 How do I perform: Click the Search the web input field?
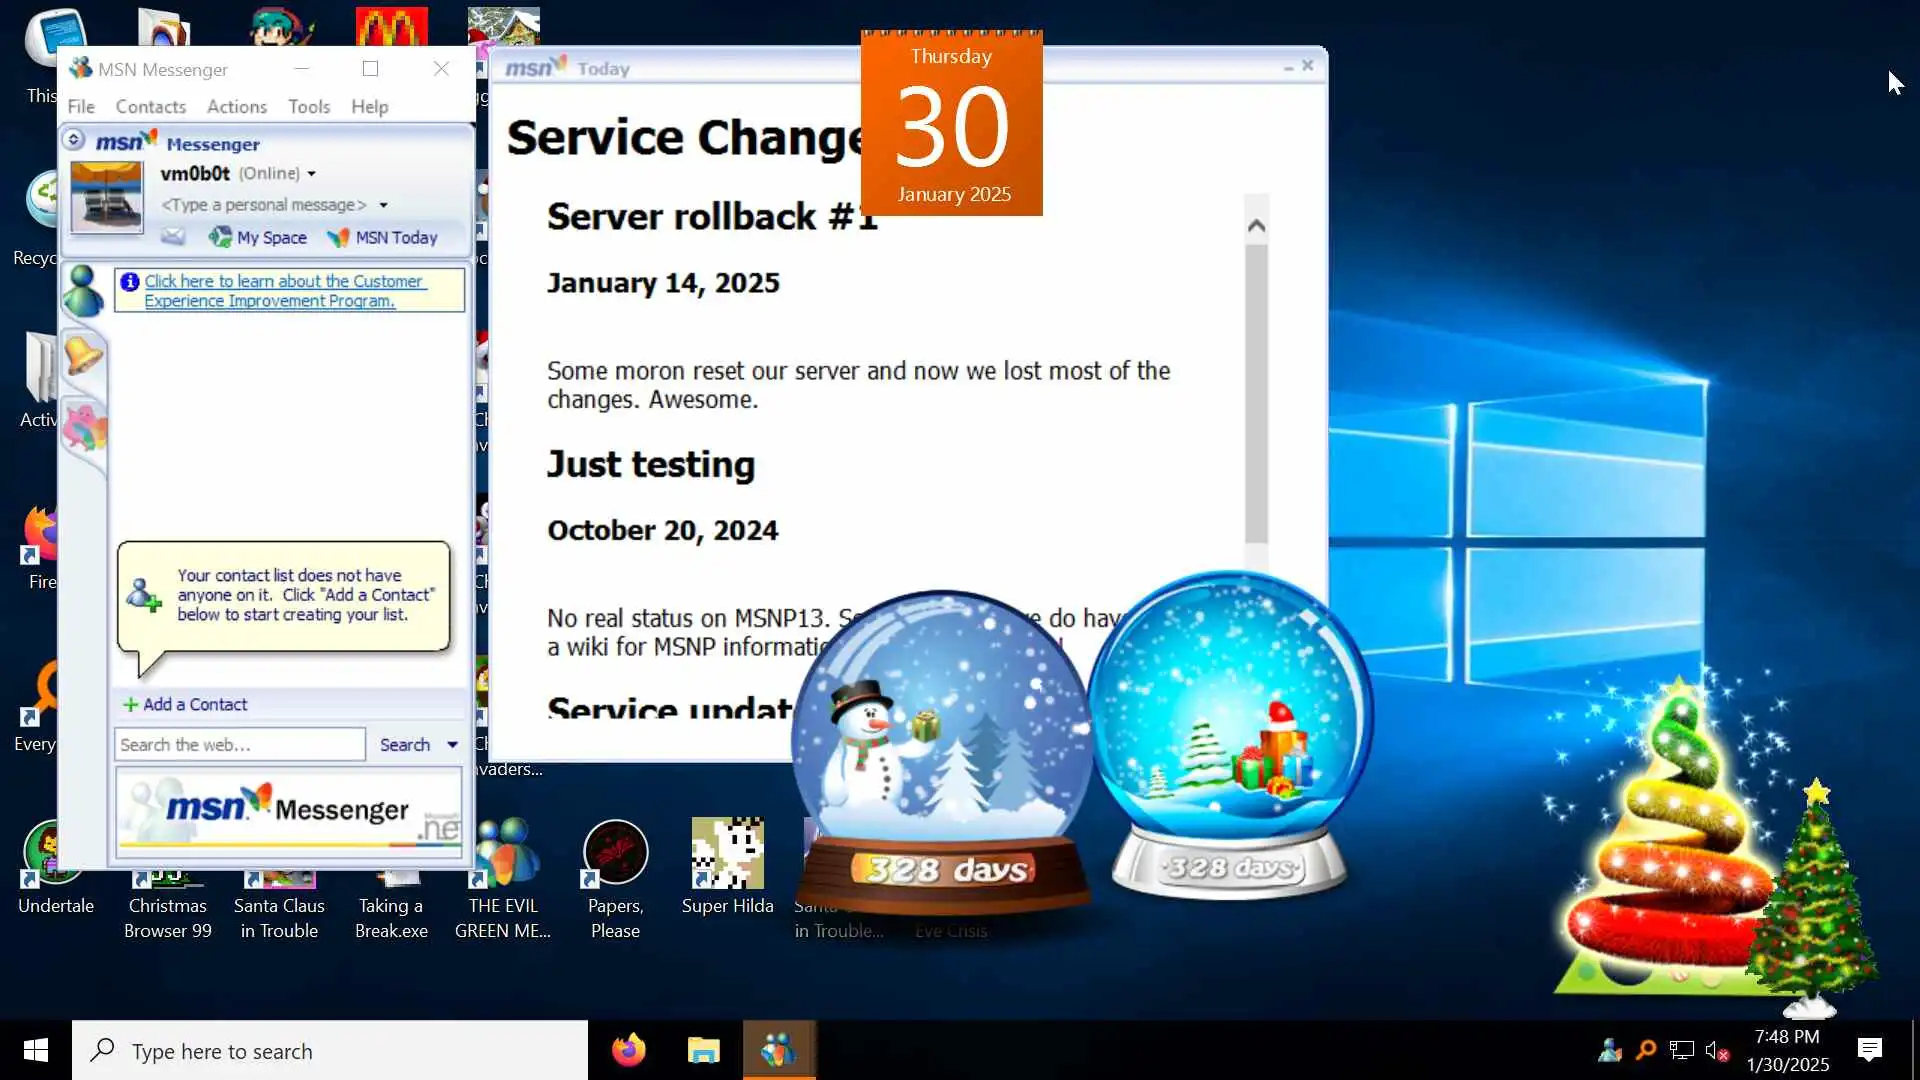(x=240, y=745)
